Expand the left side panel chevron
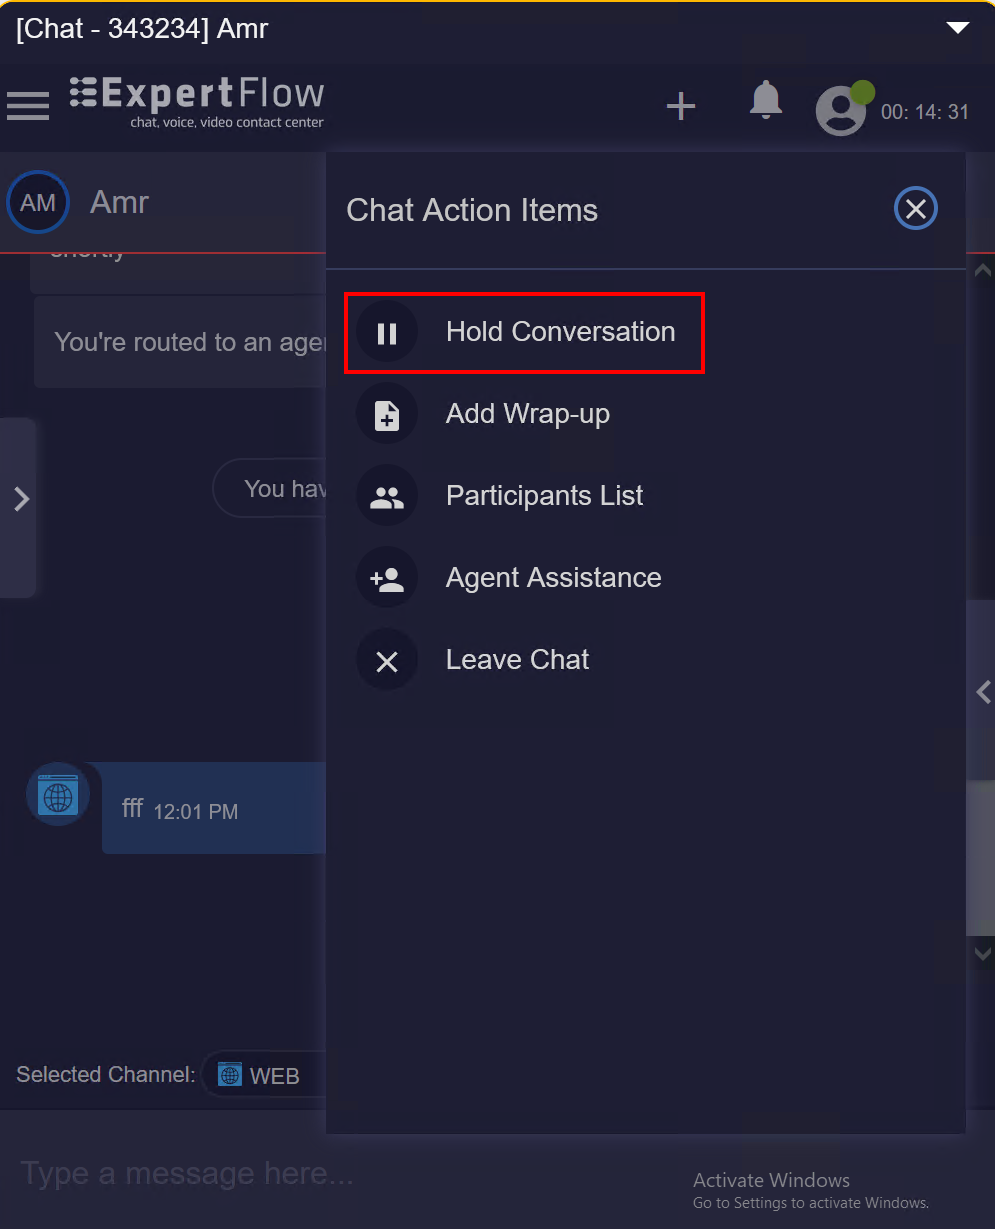 21,499
